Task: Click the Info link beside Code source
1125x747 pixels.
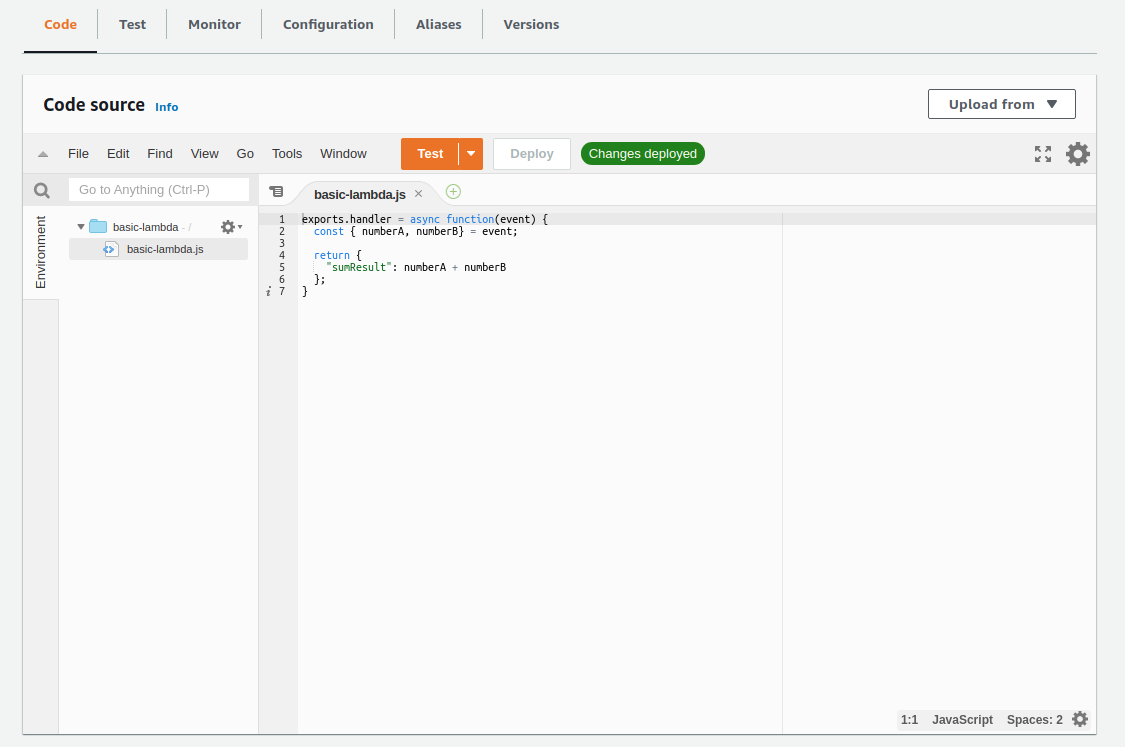Action: [x=166, y=107]
